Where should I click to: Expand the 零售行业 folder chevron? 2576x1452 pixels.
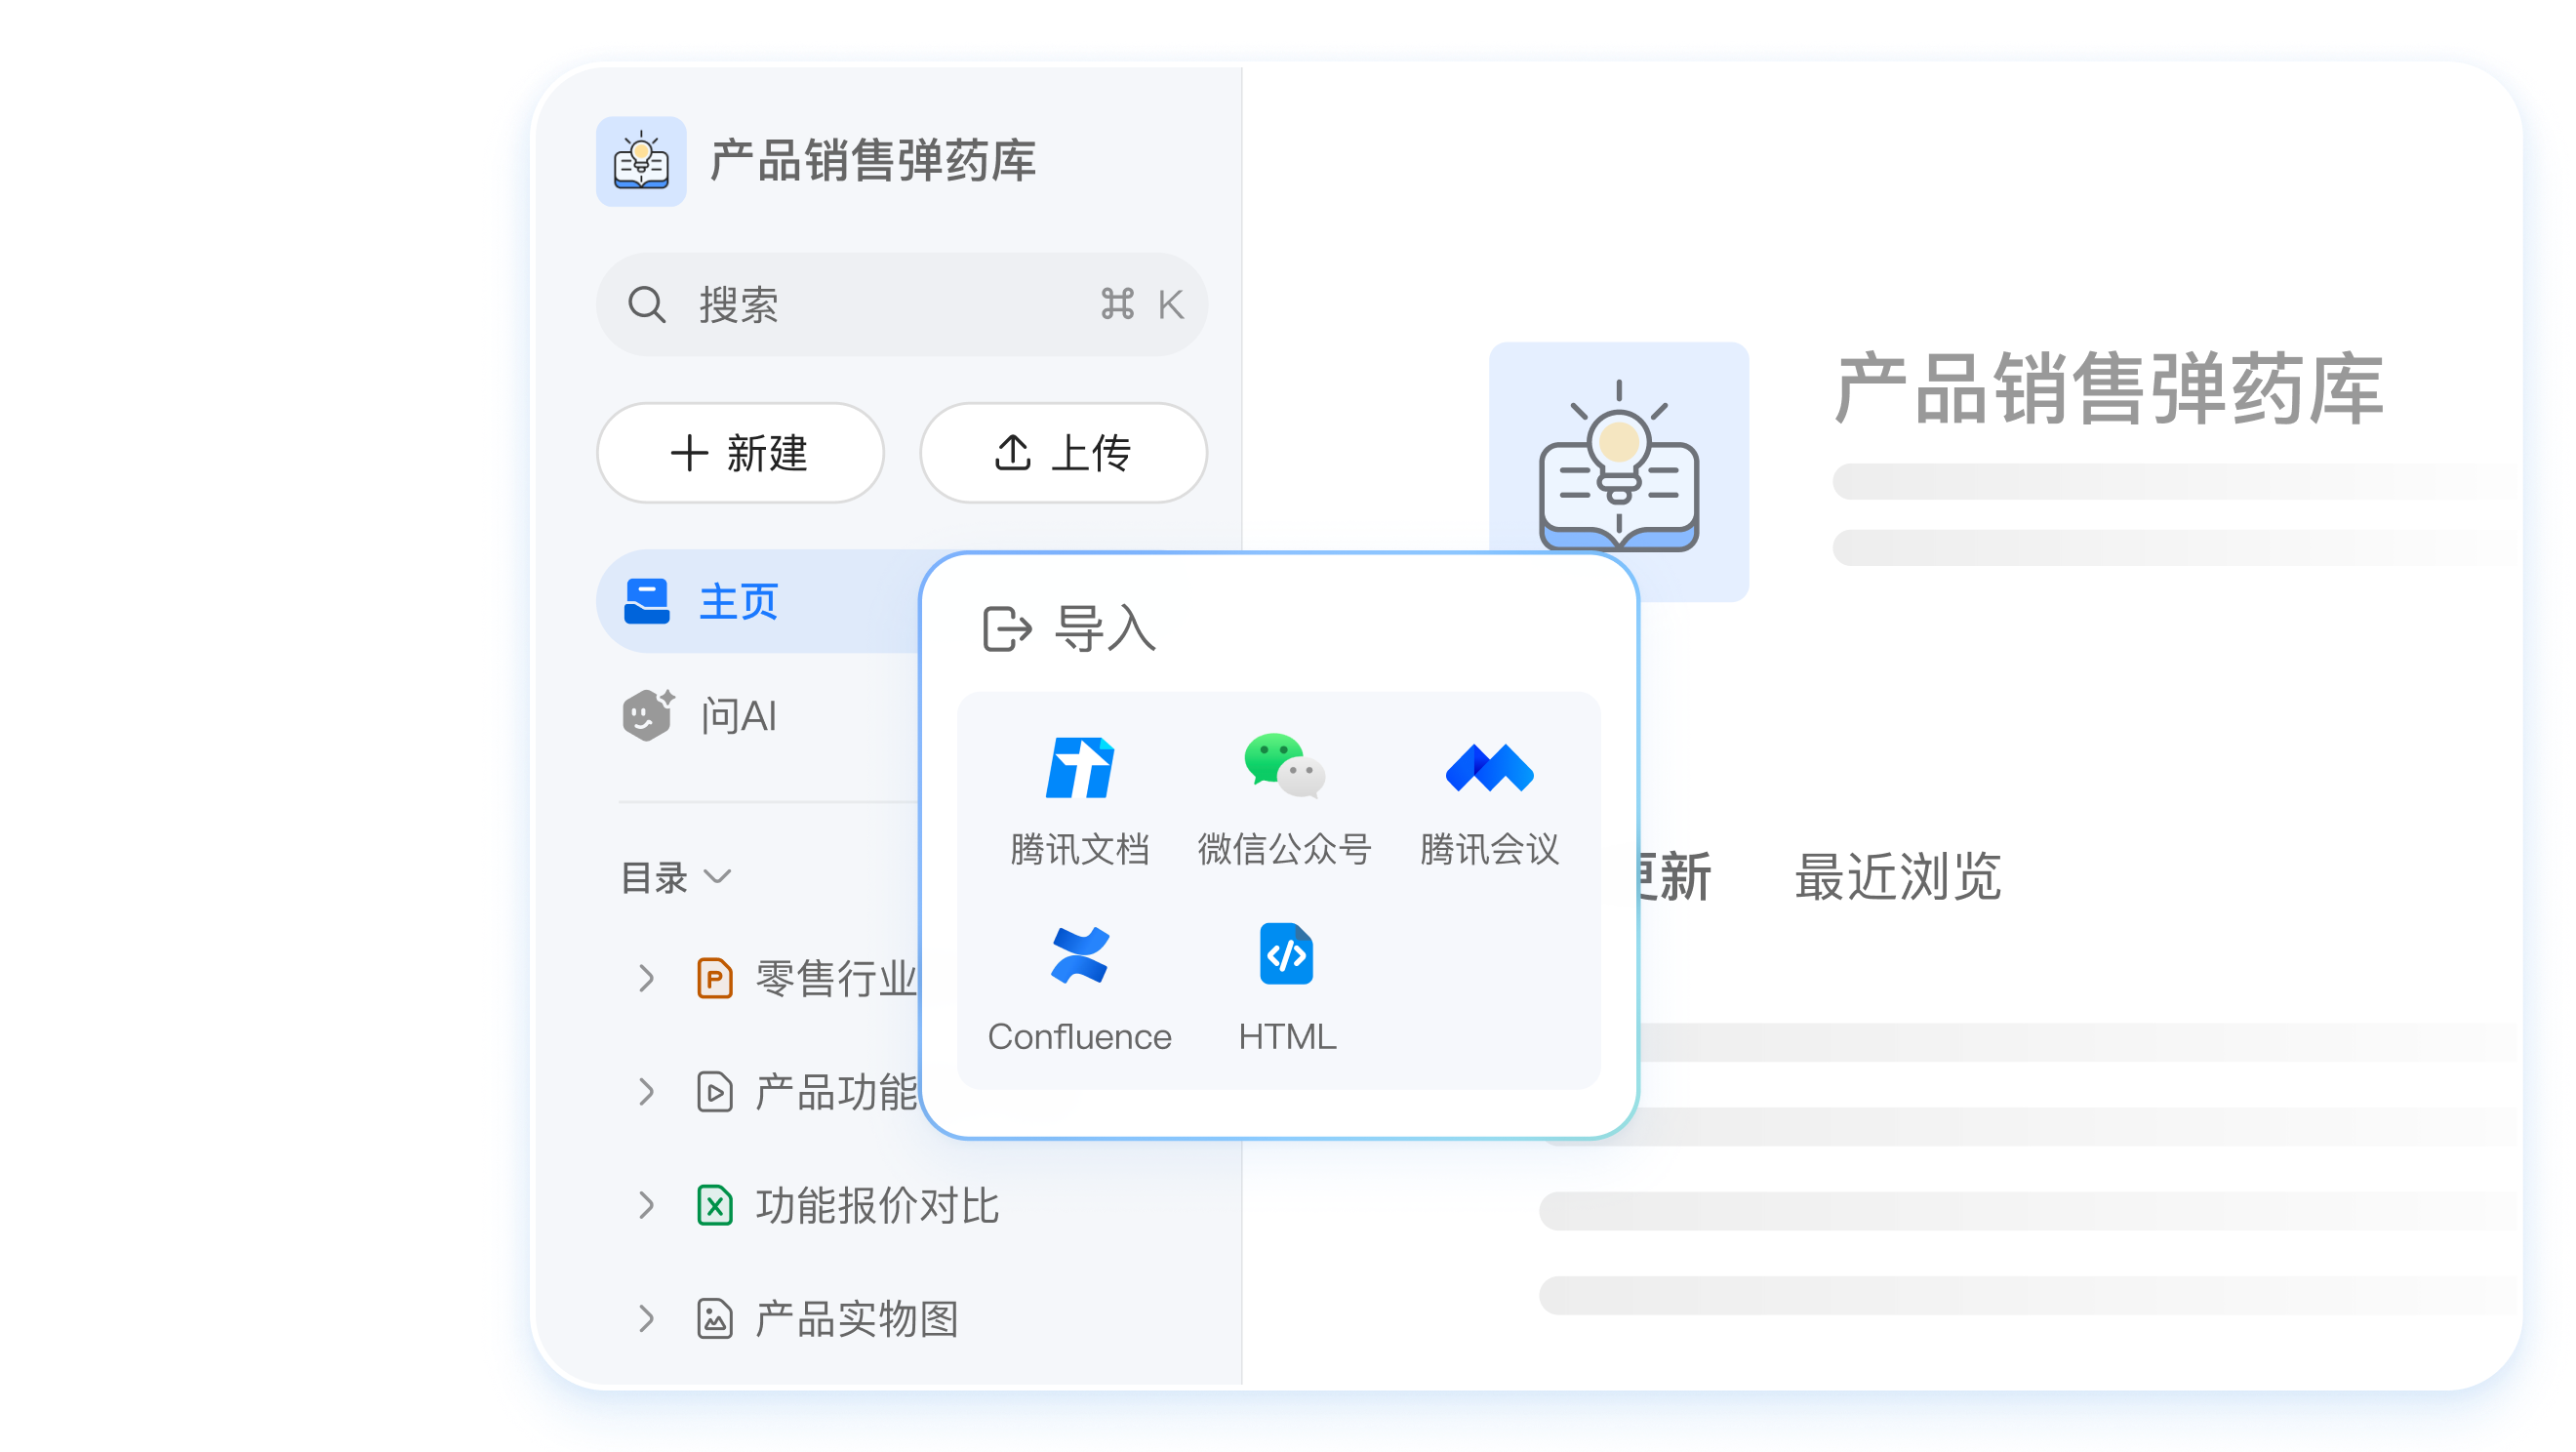pos(647,978)
